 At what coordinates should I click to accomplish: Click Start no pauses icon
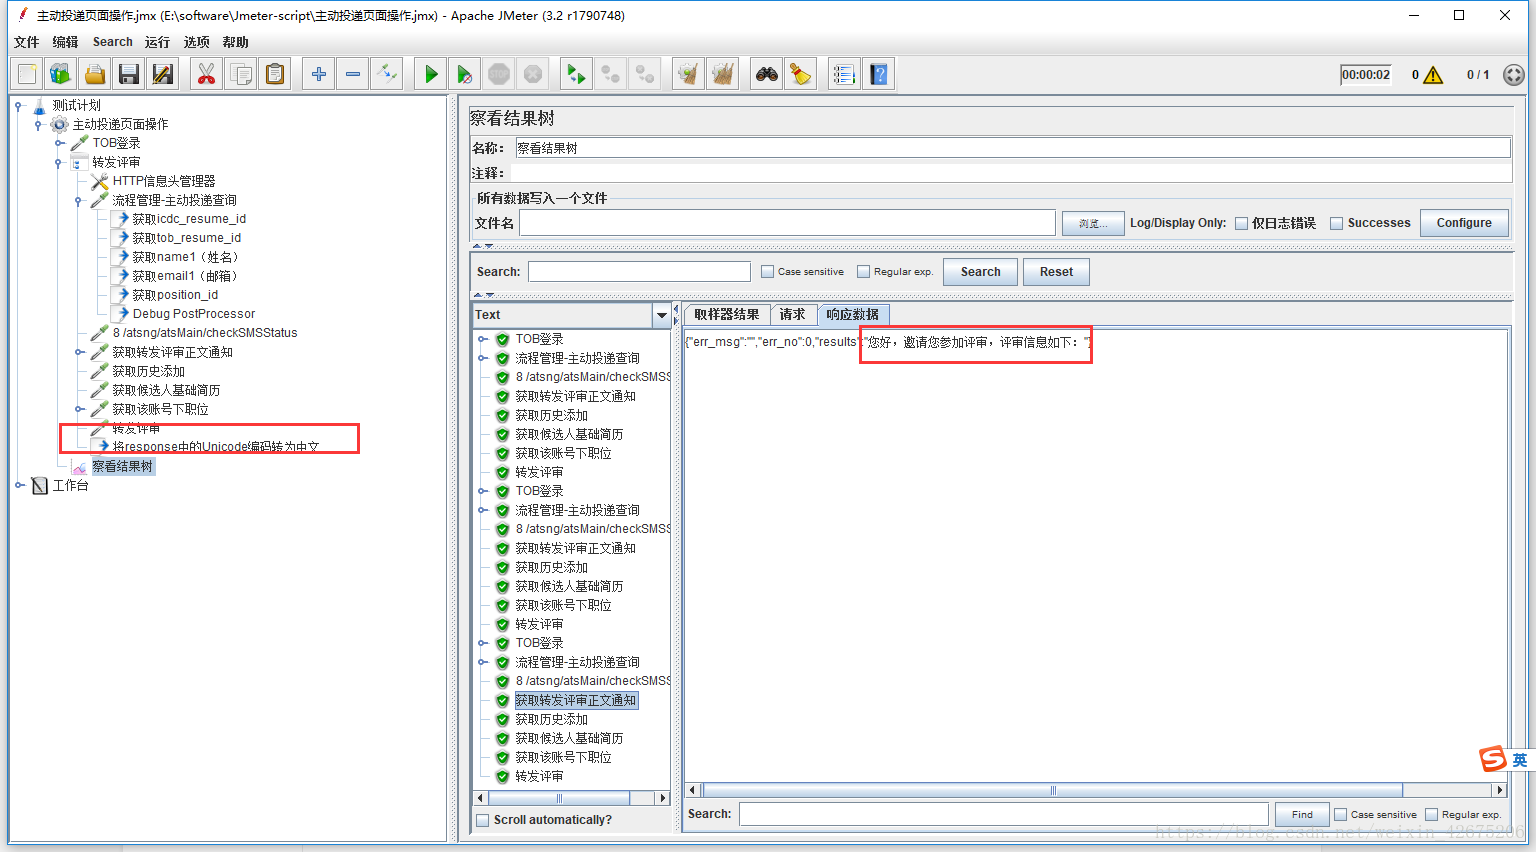click(x=465, y=74)
